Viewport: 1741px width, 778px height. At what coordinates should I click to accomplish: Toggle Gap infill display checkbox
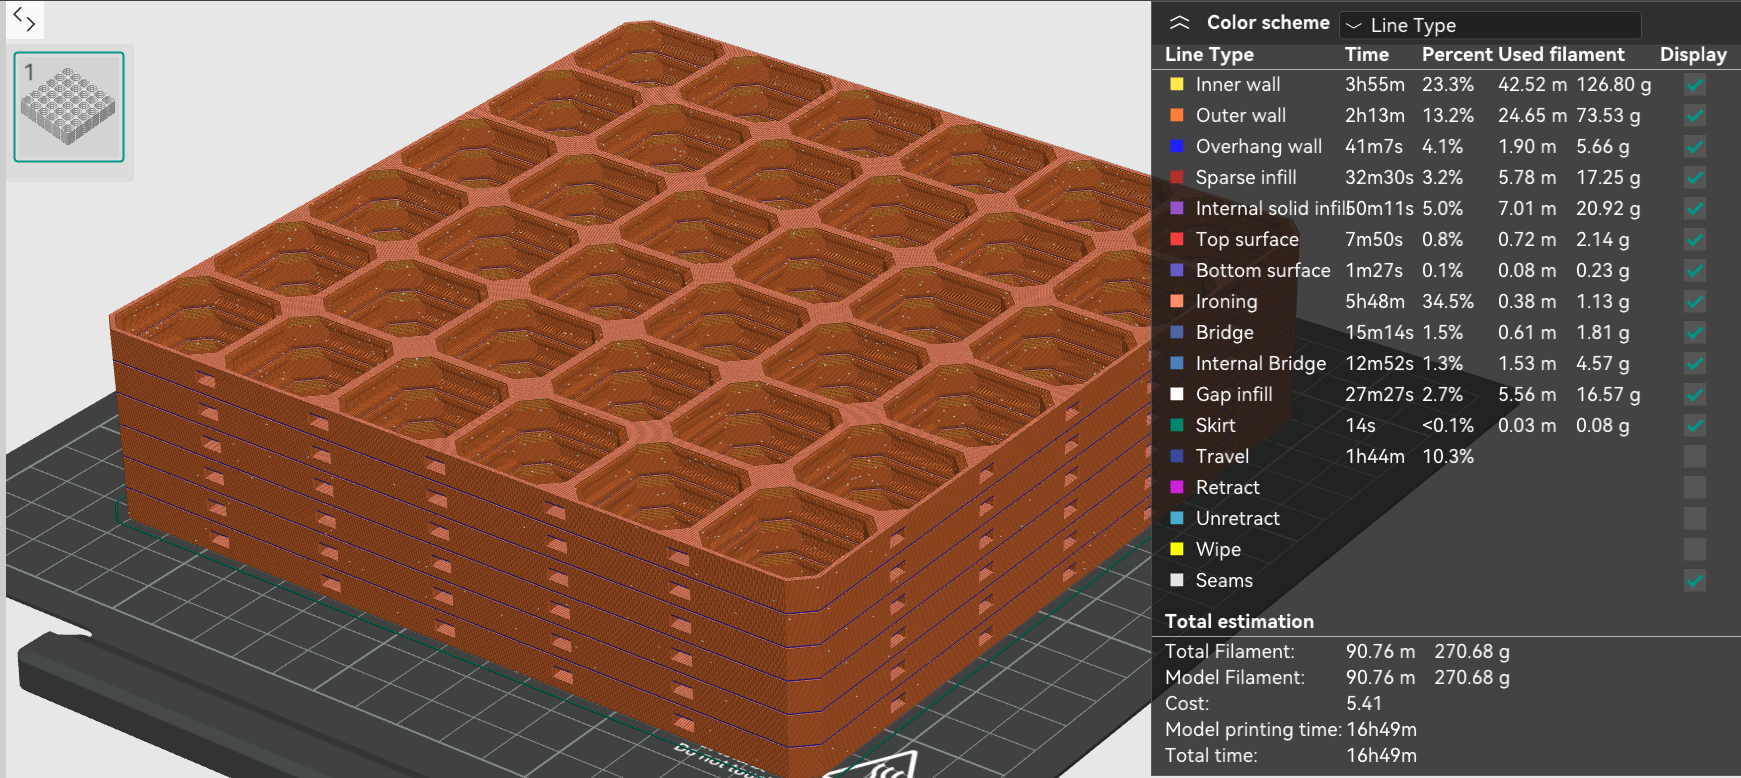click(1694, 395)
